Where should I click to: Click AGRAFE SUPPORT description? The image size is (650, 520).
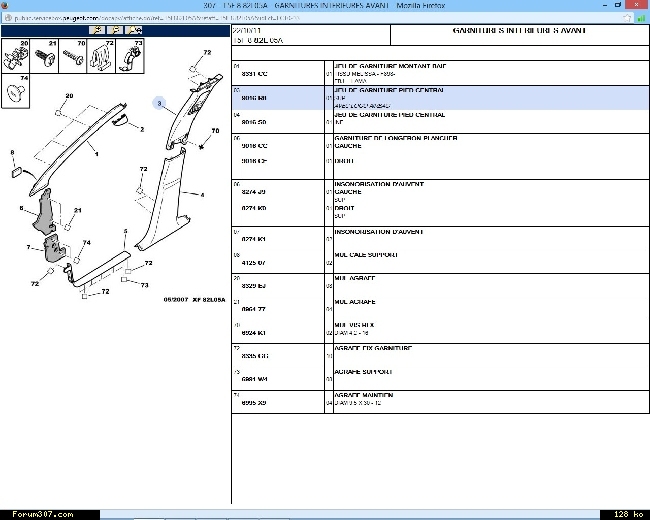click(x=363, y=372)
